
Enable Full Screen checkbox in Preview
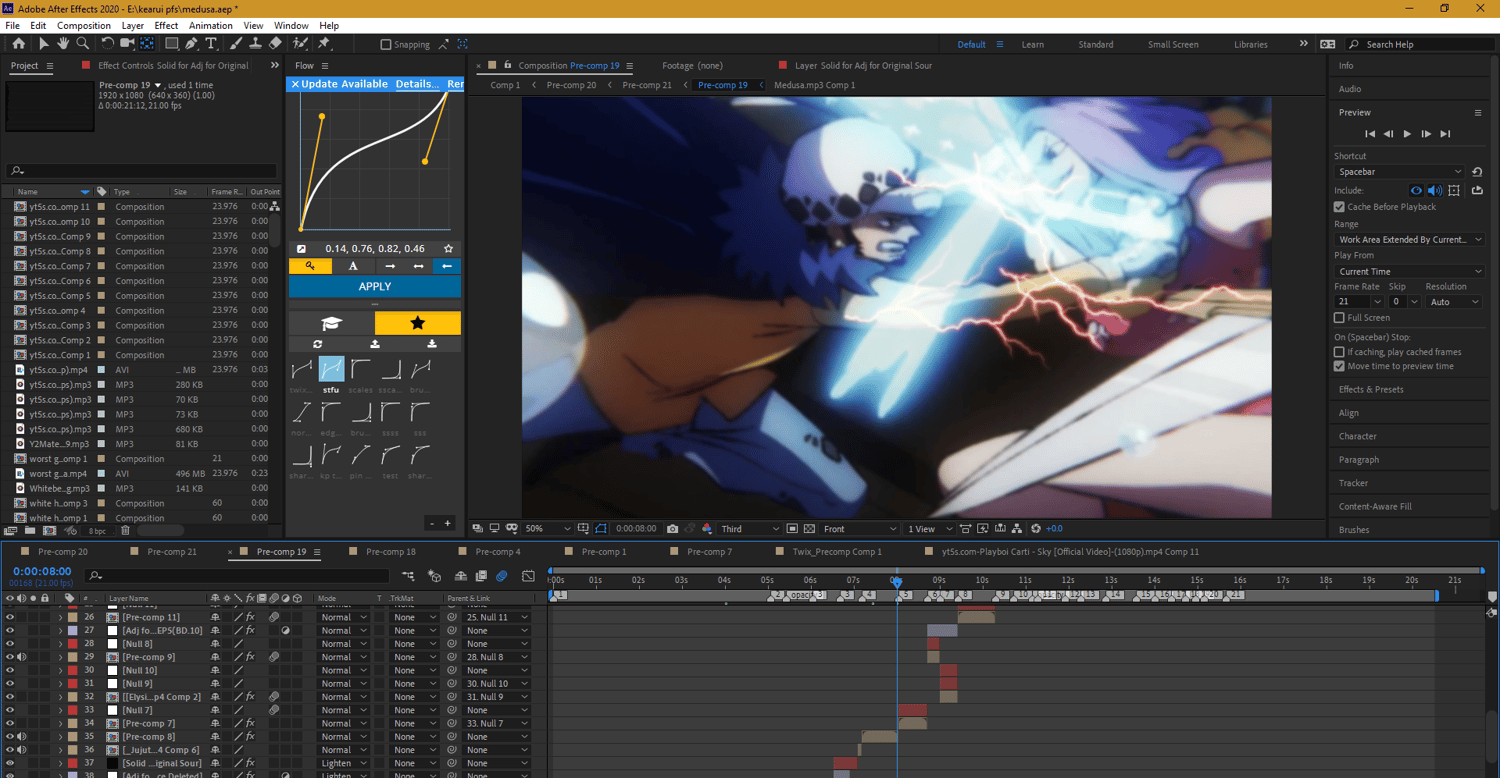point(1340,318)
